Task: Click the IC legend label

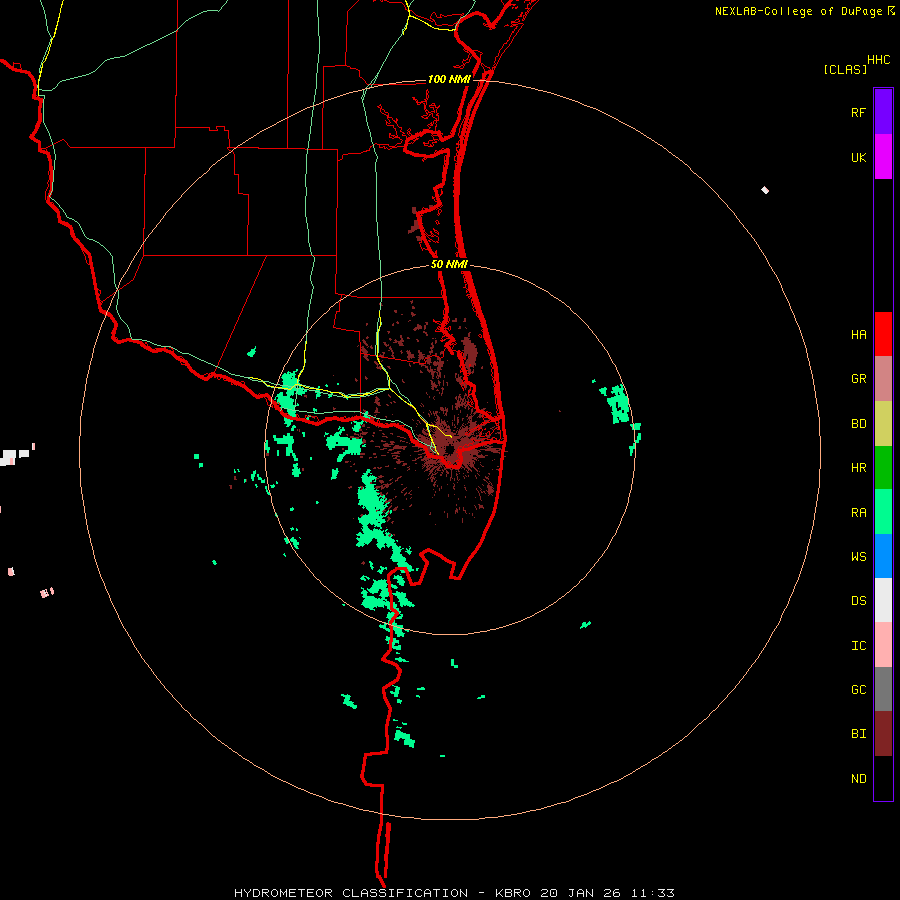Action: point(858,646)
